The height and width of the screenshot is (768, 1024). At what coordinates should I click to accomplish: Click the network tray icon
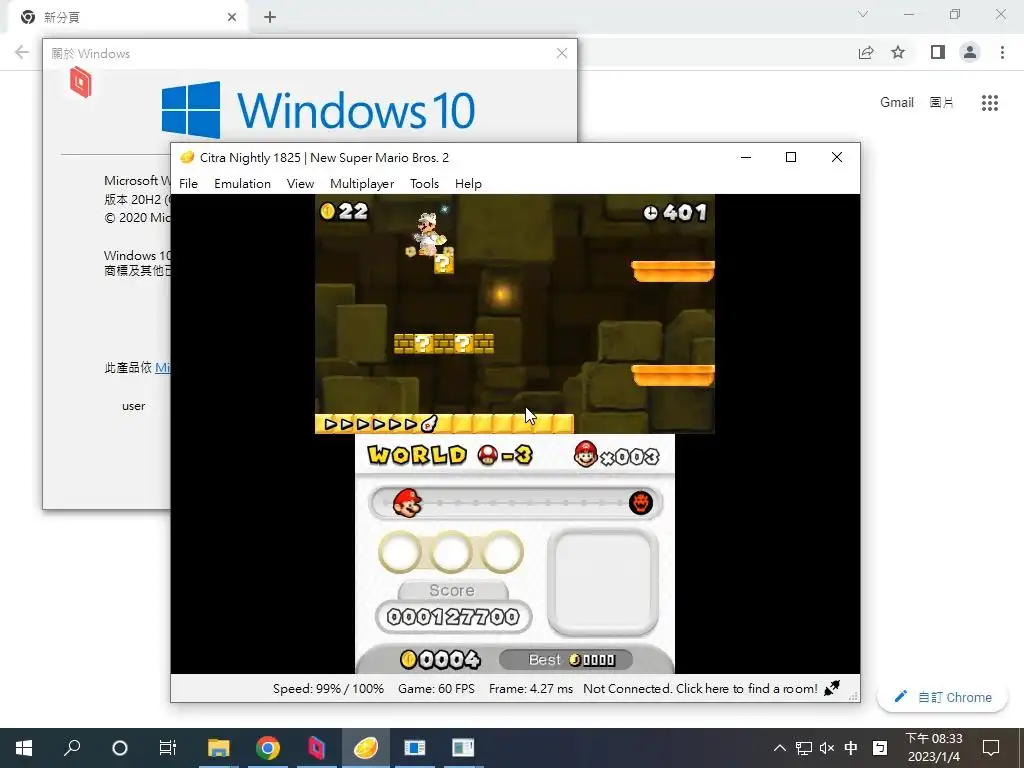pos(804,748)
